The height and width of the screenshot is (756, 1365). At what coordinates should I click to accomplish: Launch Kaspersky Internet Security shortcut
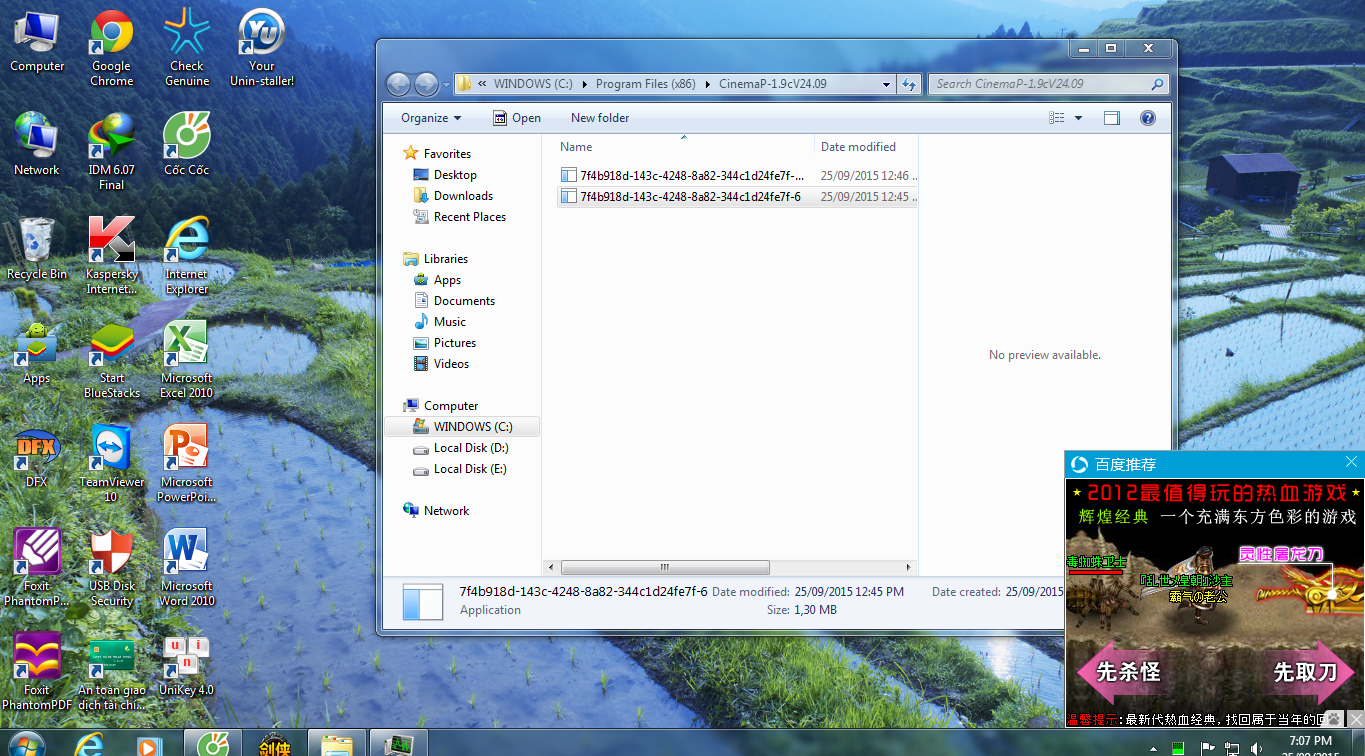coord(112,255)
